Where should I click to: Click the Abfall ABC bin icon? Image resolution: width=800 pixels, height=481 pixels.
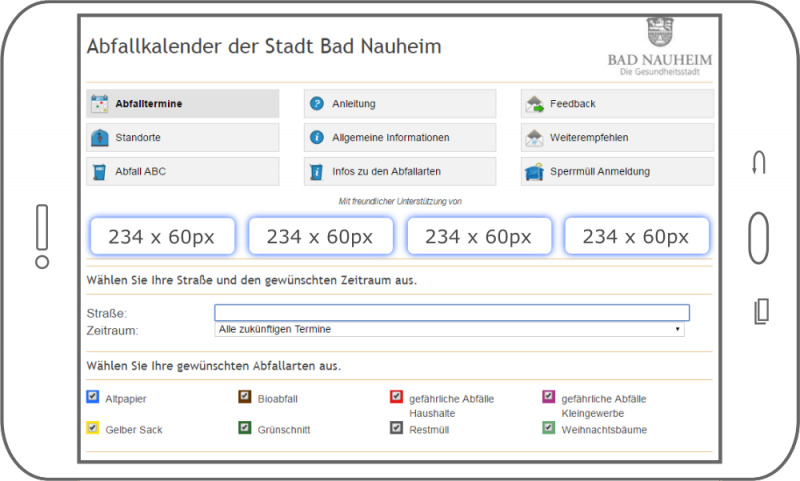[x=99, y=172]
